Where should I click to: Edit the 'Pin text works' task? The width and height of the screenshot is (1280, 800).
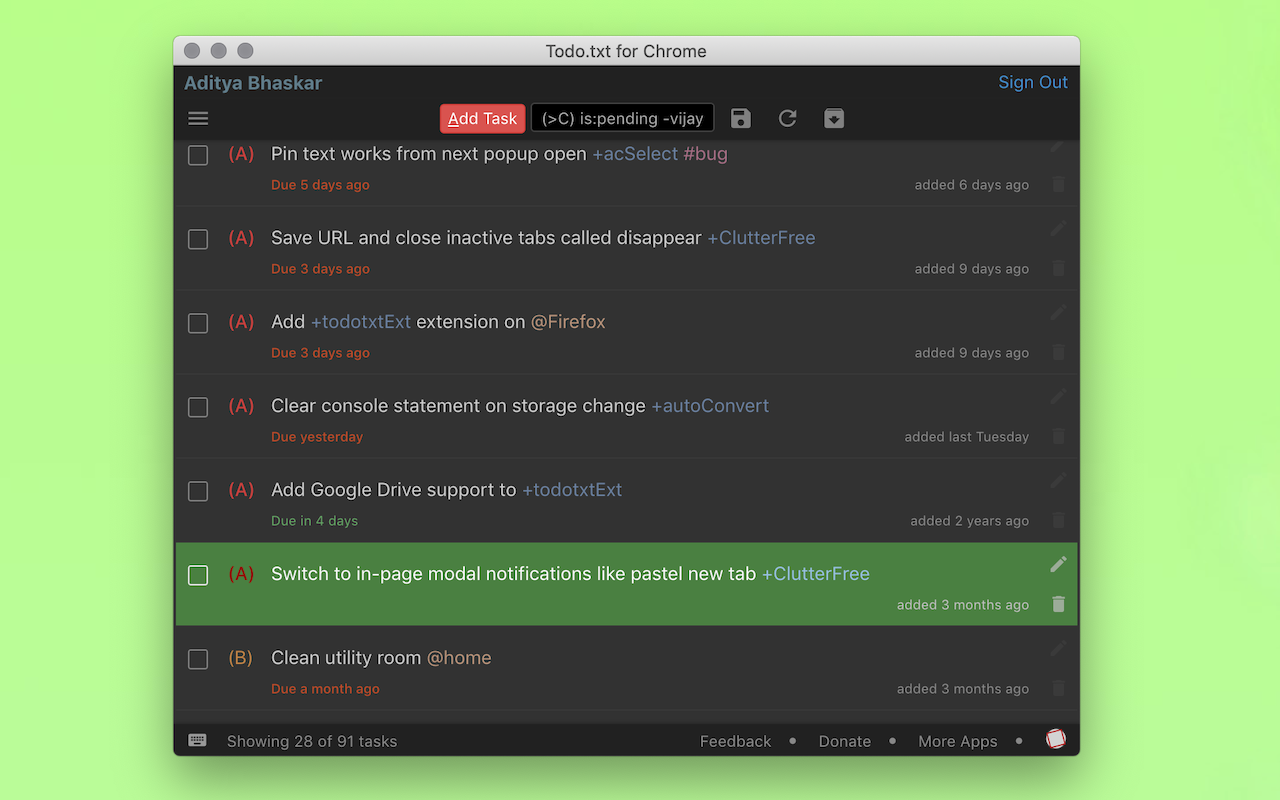click(1059, 146)
